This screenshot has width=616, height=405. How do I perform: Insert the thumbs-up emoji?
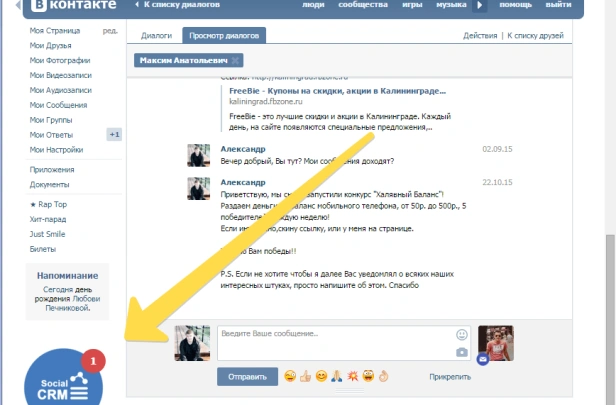pos(306,377)
